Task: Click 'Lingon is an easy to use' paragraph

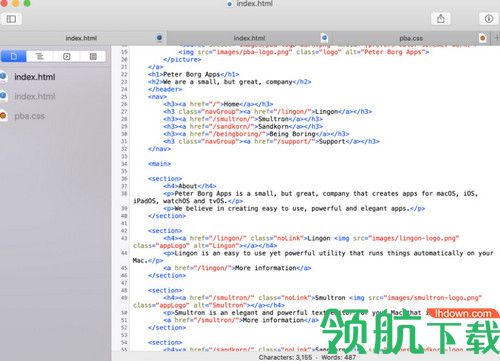Action: pyautogui.click(x=313, y=257)
